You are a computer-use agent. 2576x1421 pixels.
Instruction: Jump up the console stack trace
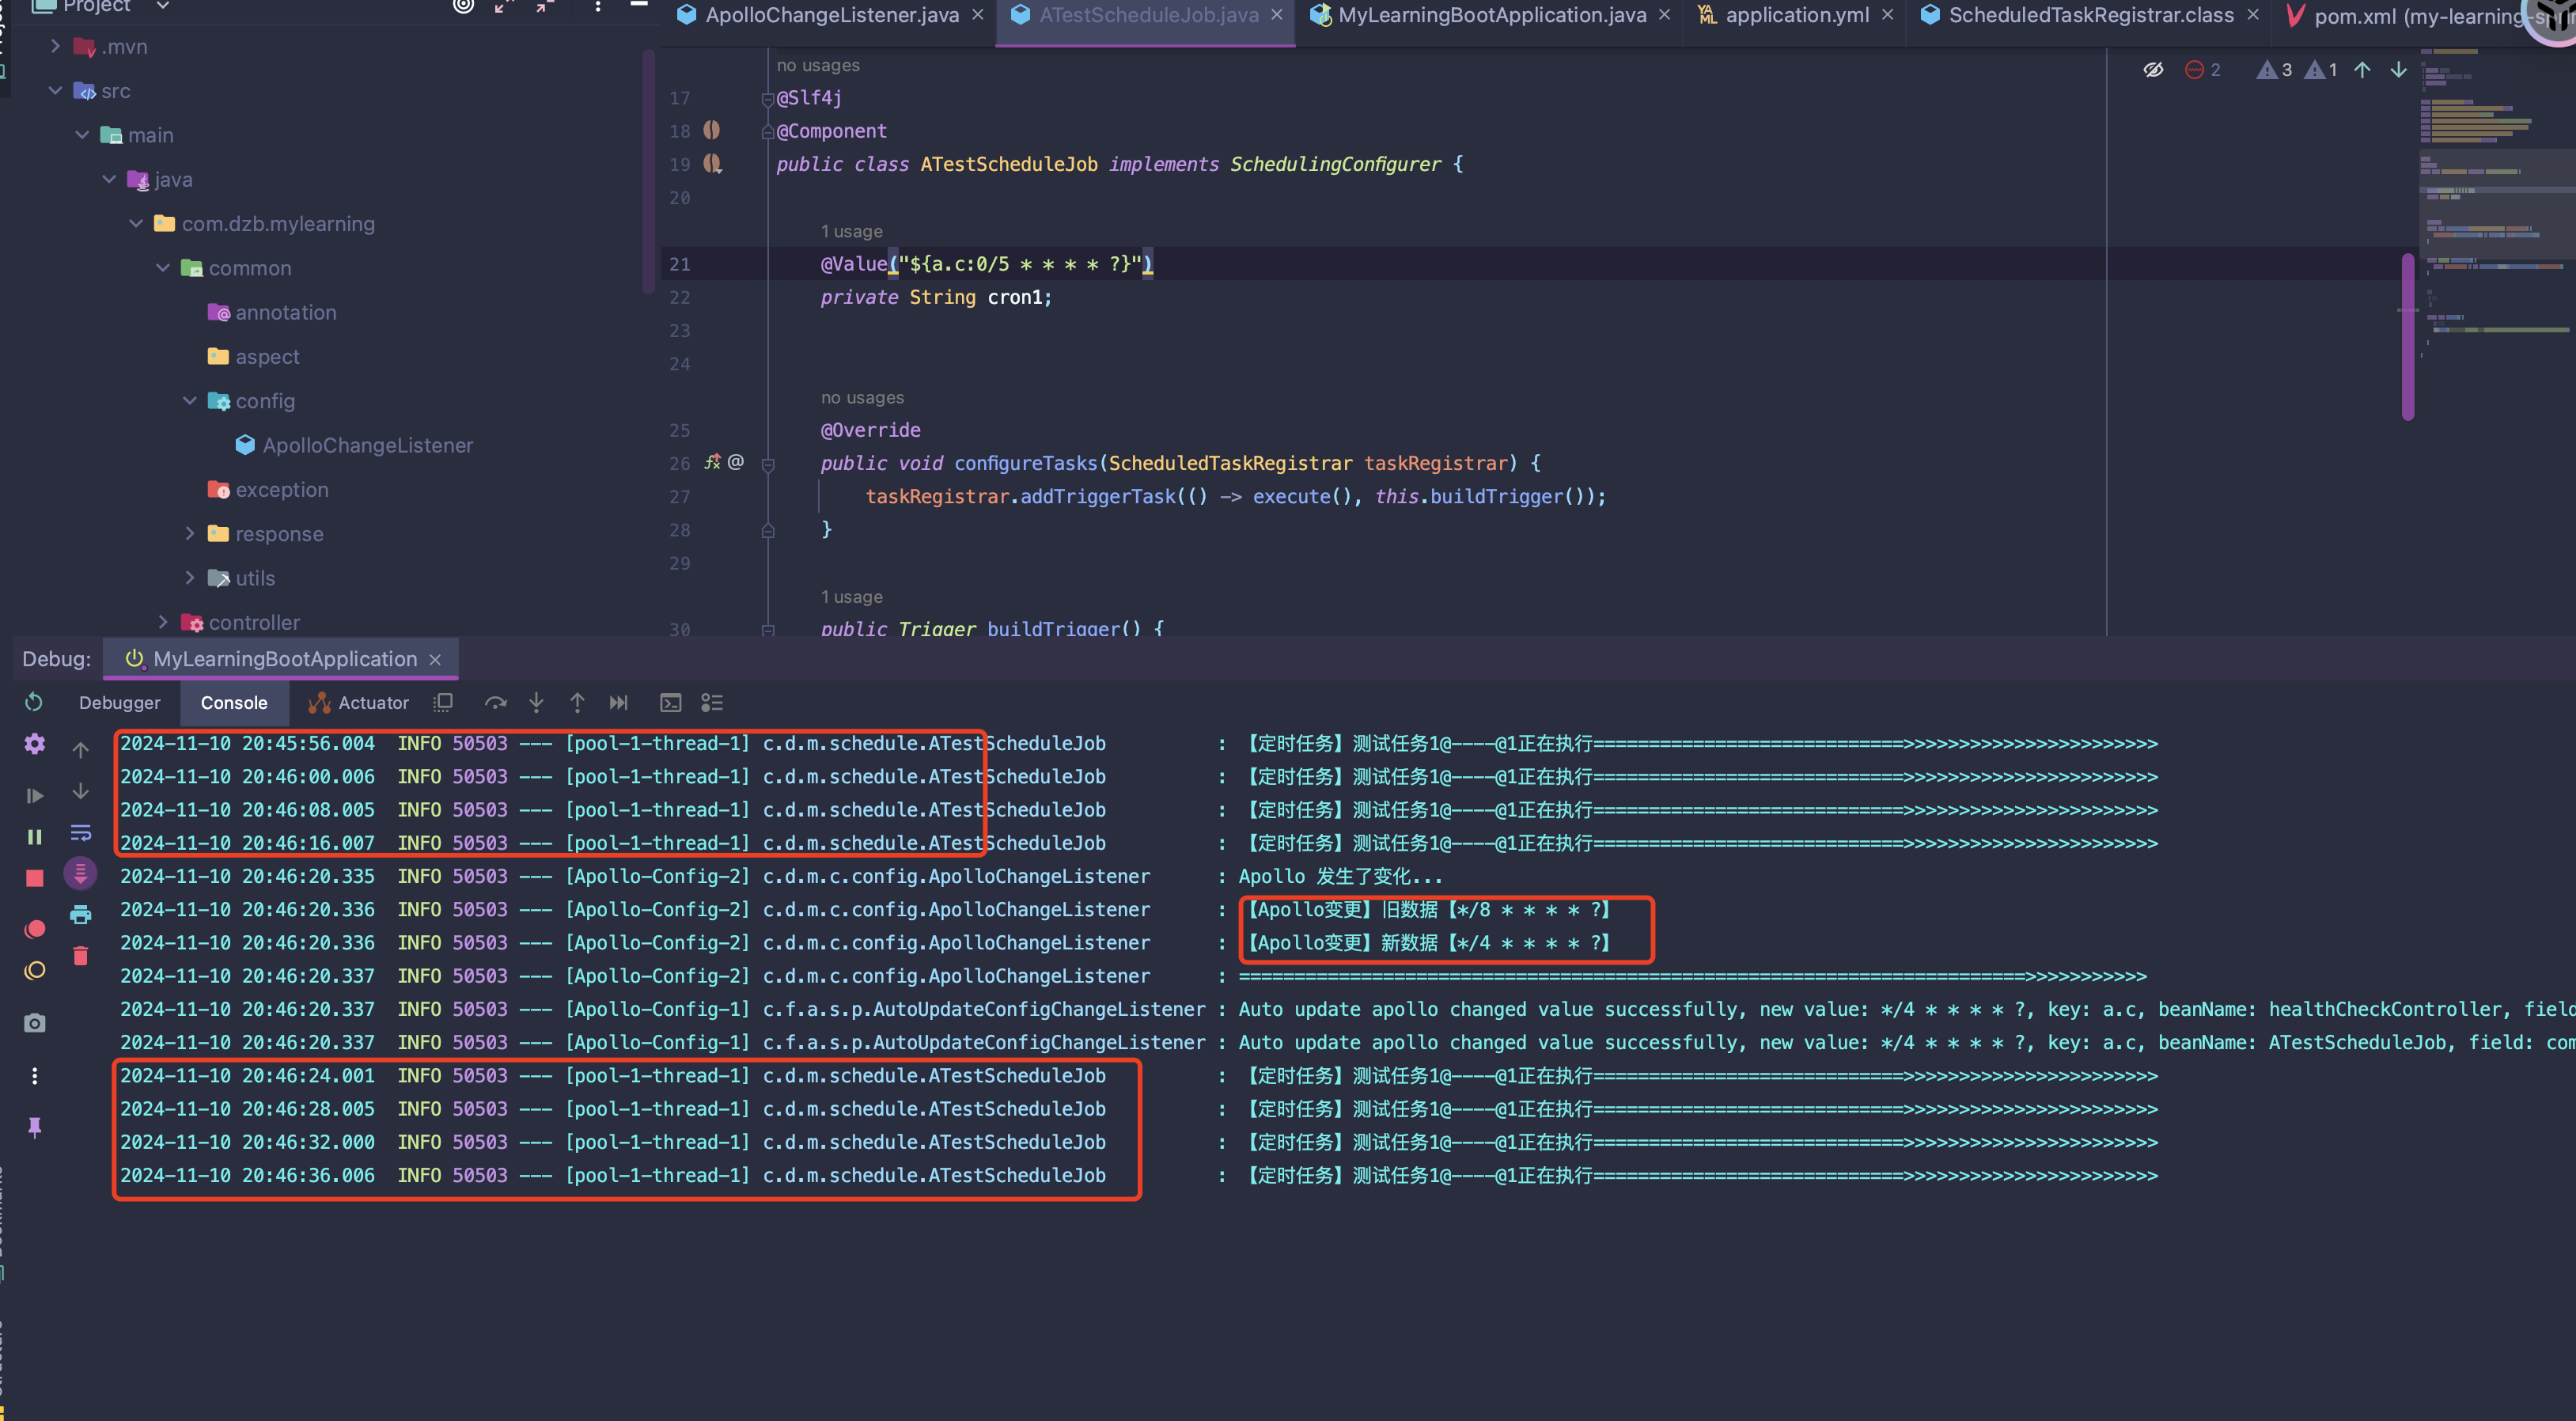pyautogui.click(x=81, y=750)
